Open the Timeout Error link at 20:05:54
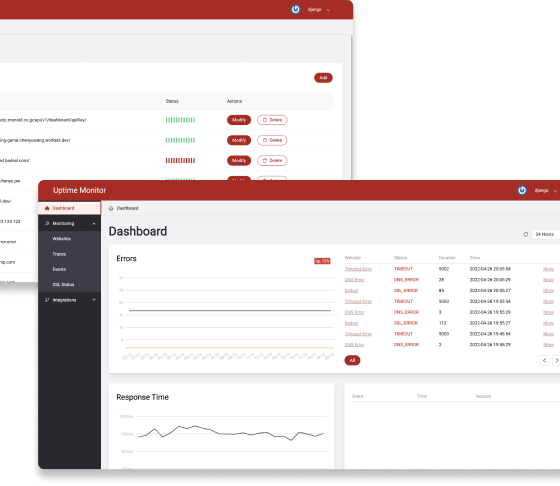 tap(358, 269)
